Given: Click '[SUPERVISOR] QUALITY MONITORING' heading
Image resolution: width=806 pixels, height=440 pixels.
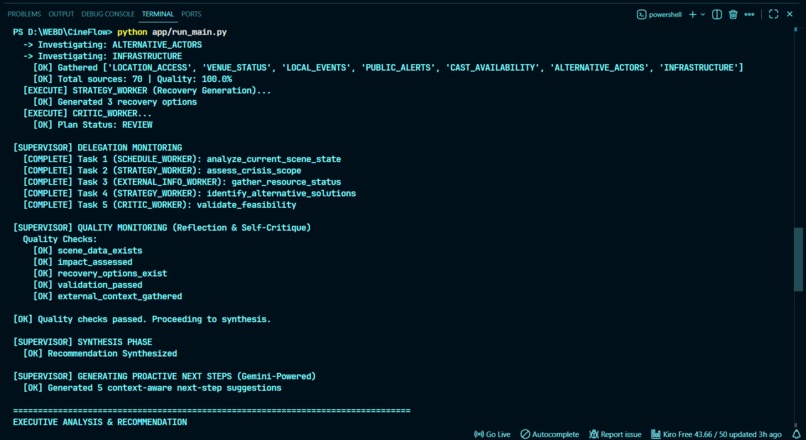Looking at the screenshot, I should tap(162, 227).
